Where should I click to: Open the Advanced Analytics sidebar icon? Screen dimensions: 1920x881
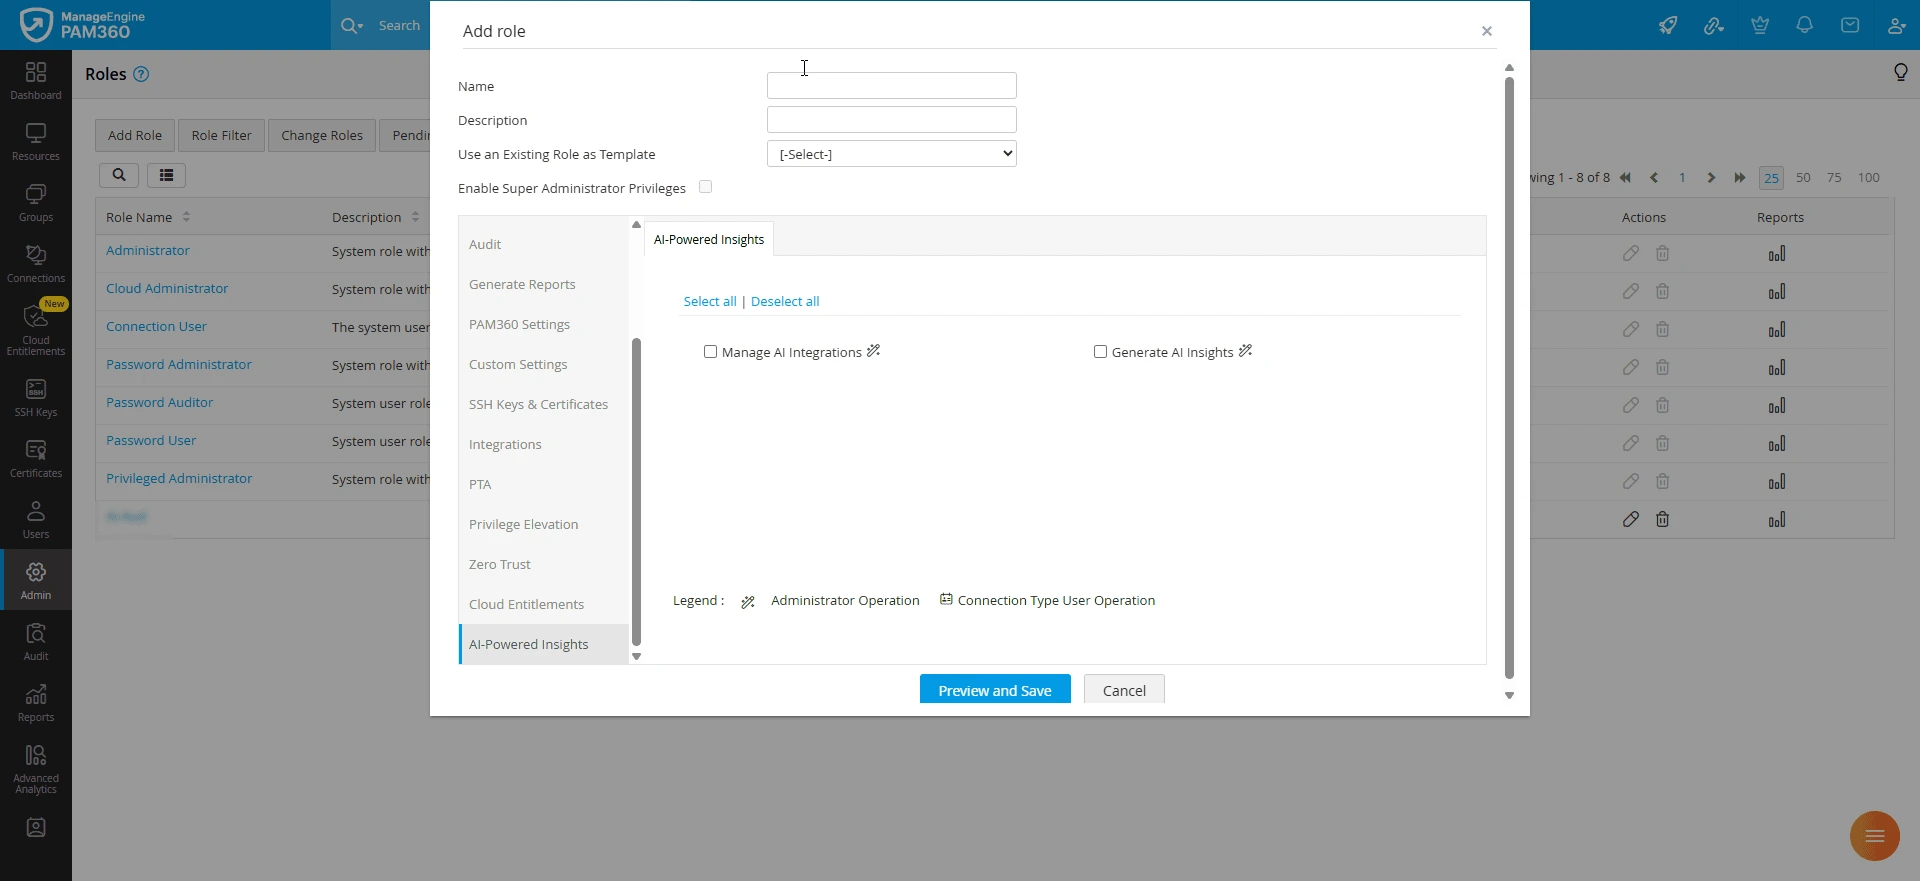click(x=36, y=769)
